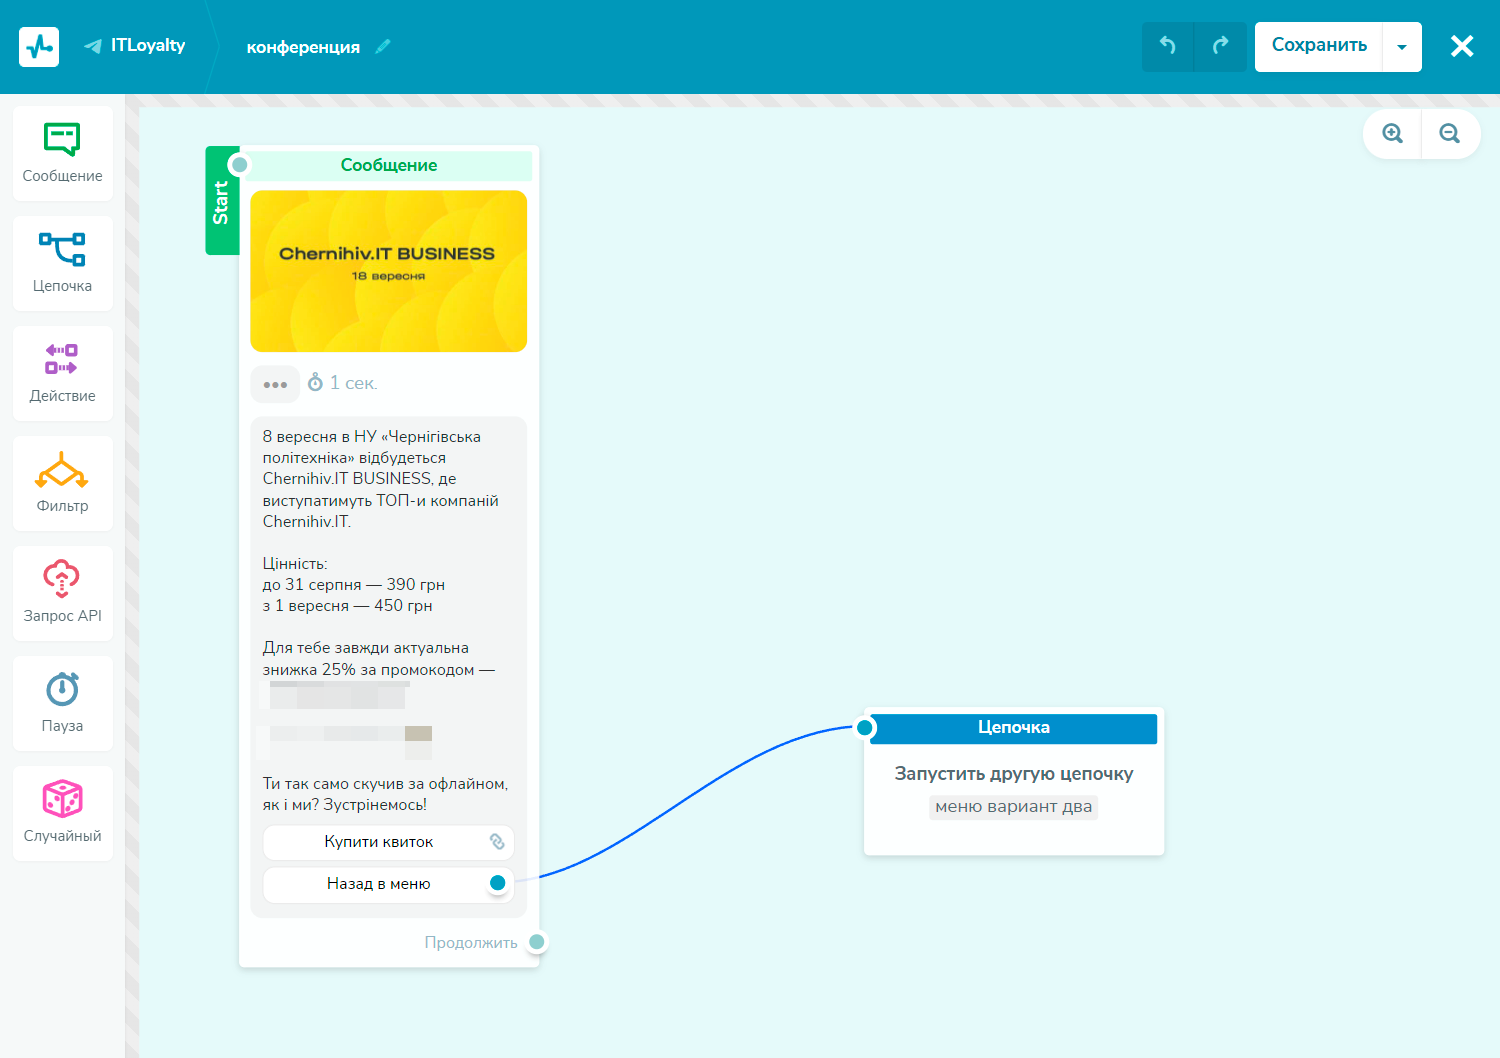The height and width of the screenshot is (1058, 1500).
Task: Click the Запустить другую цепочку text
Action: tap(1014, 774)
